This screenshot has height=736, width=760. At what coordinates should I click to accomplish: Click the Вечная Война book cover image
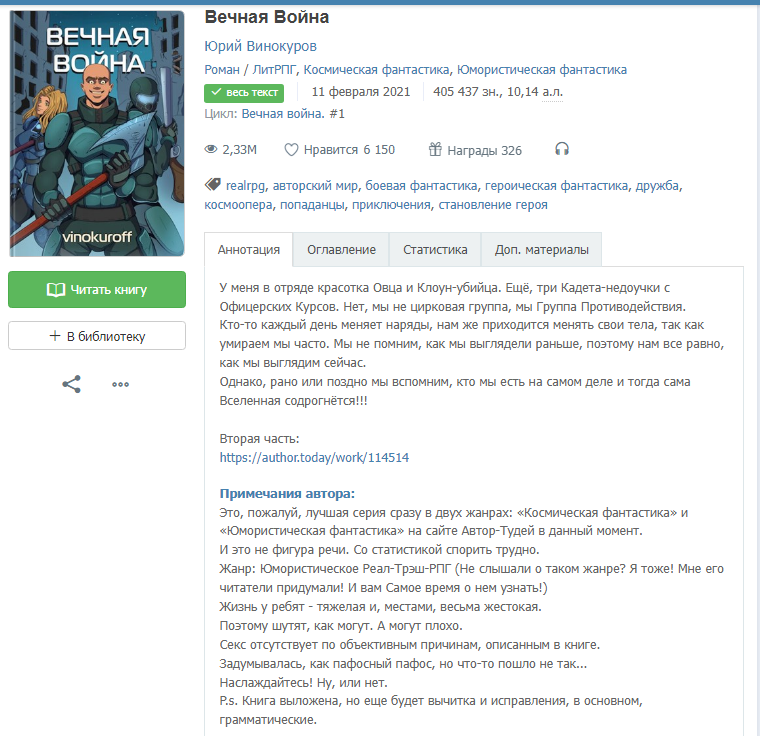pyautogui.click(x=97, y=133)
